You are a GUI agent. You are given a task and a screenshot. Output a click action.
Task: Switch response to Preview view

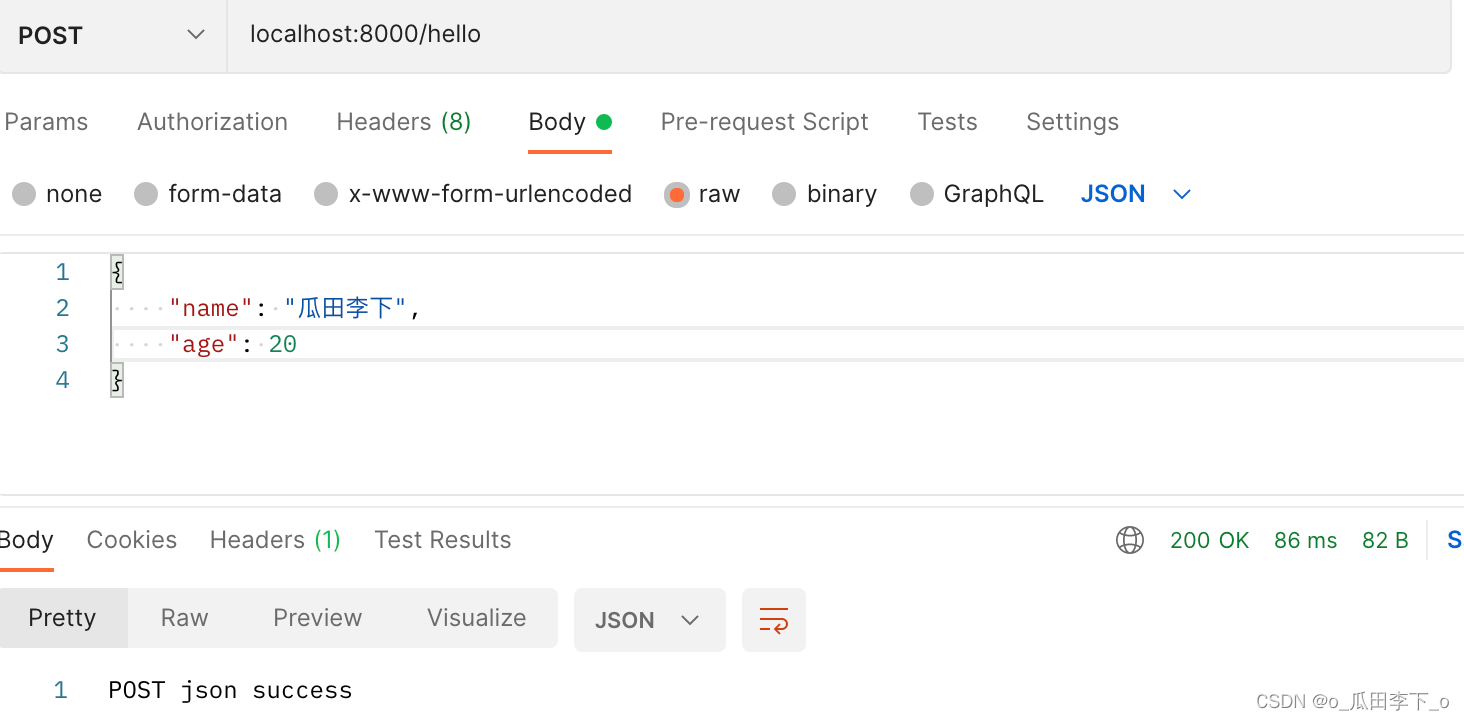pos(317,618)
